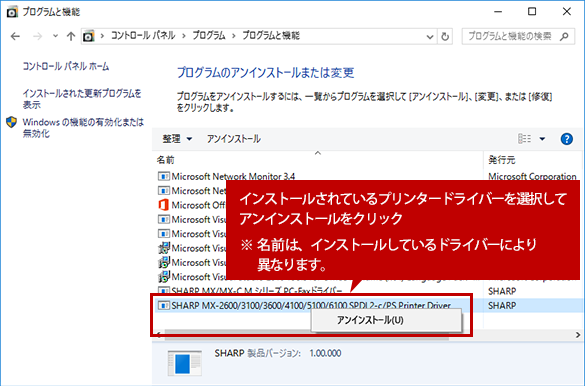Click the search magnifier icon
This screenshot has width=585, height=386.
(564, 36)
